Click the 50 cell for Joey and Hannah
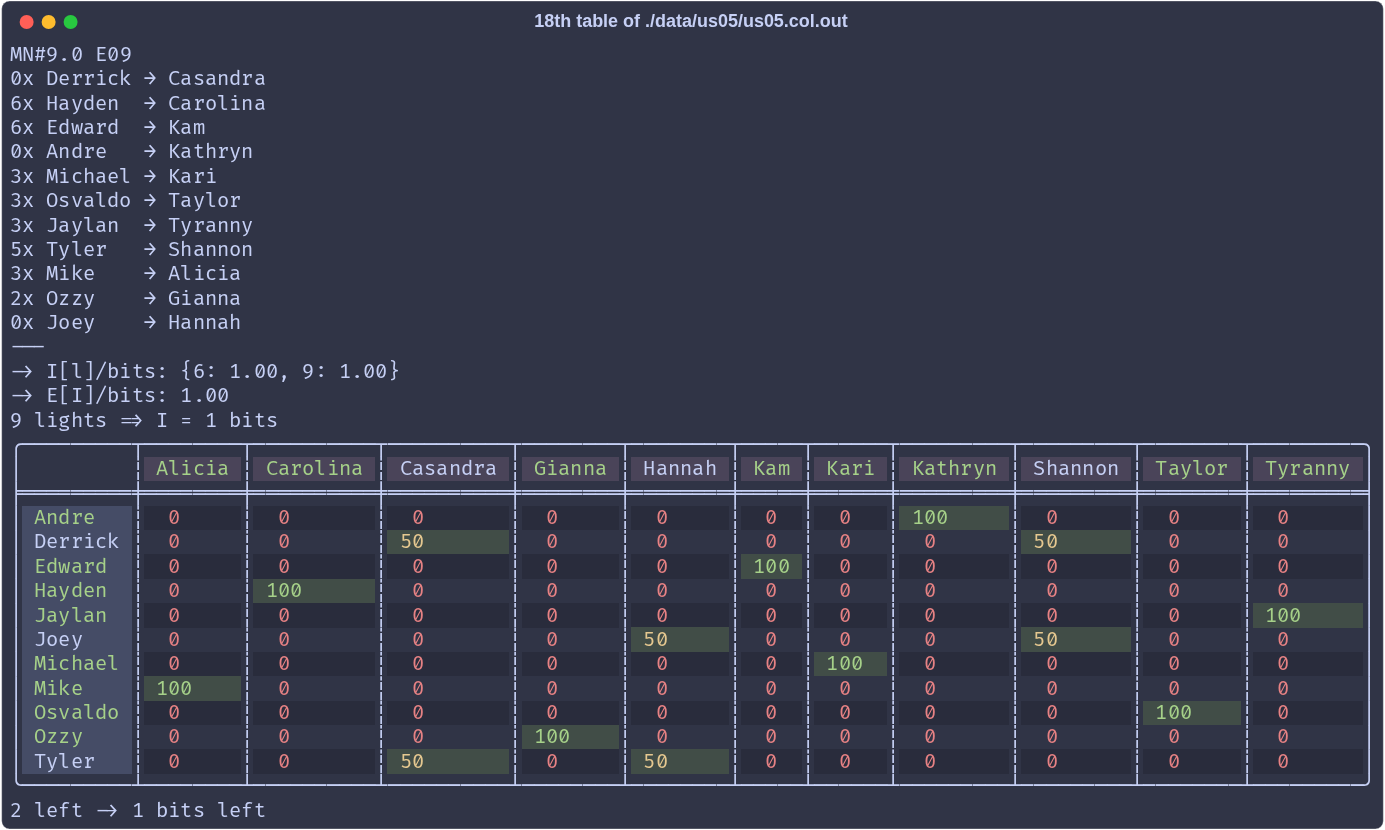1385x830 pixels. pos(680,639)
